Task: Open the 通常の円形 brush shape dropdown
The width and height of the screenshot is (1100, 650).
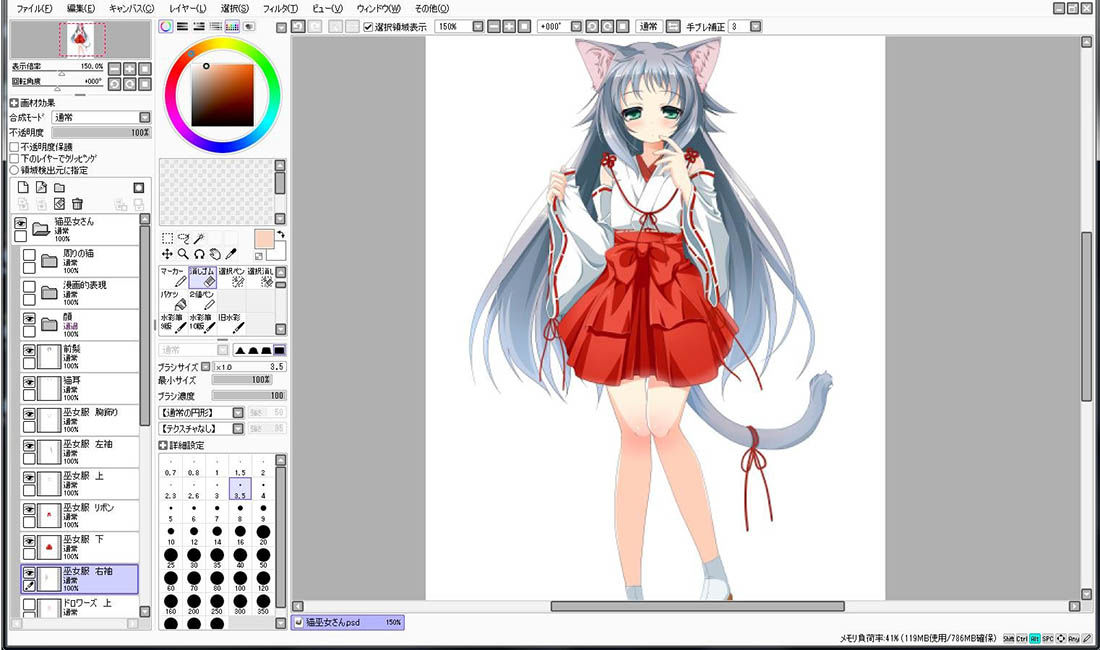Action: coord(201,412)
